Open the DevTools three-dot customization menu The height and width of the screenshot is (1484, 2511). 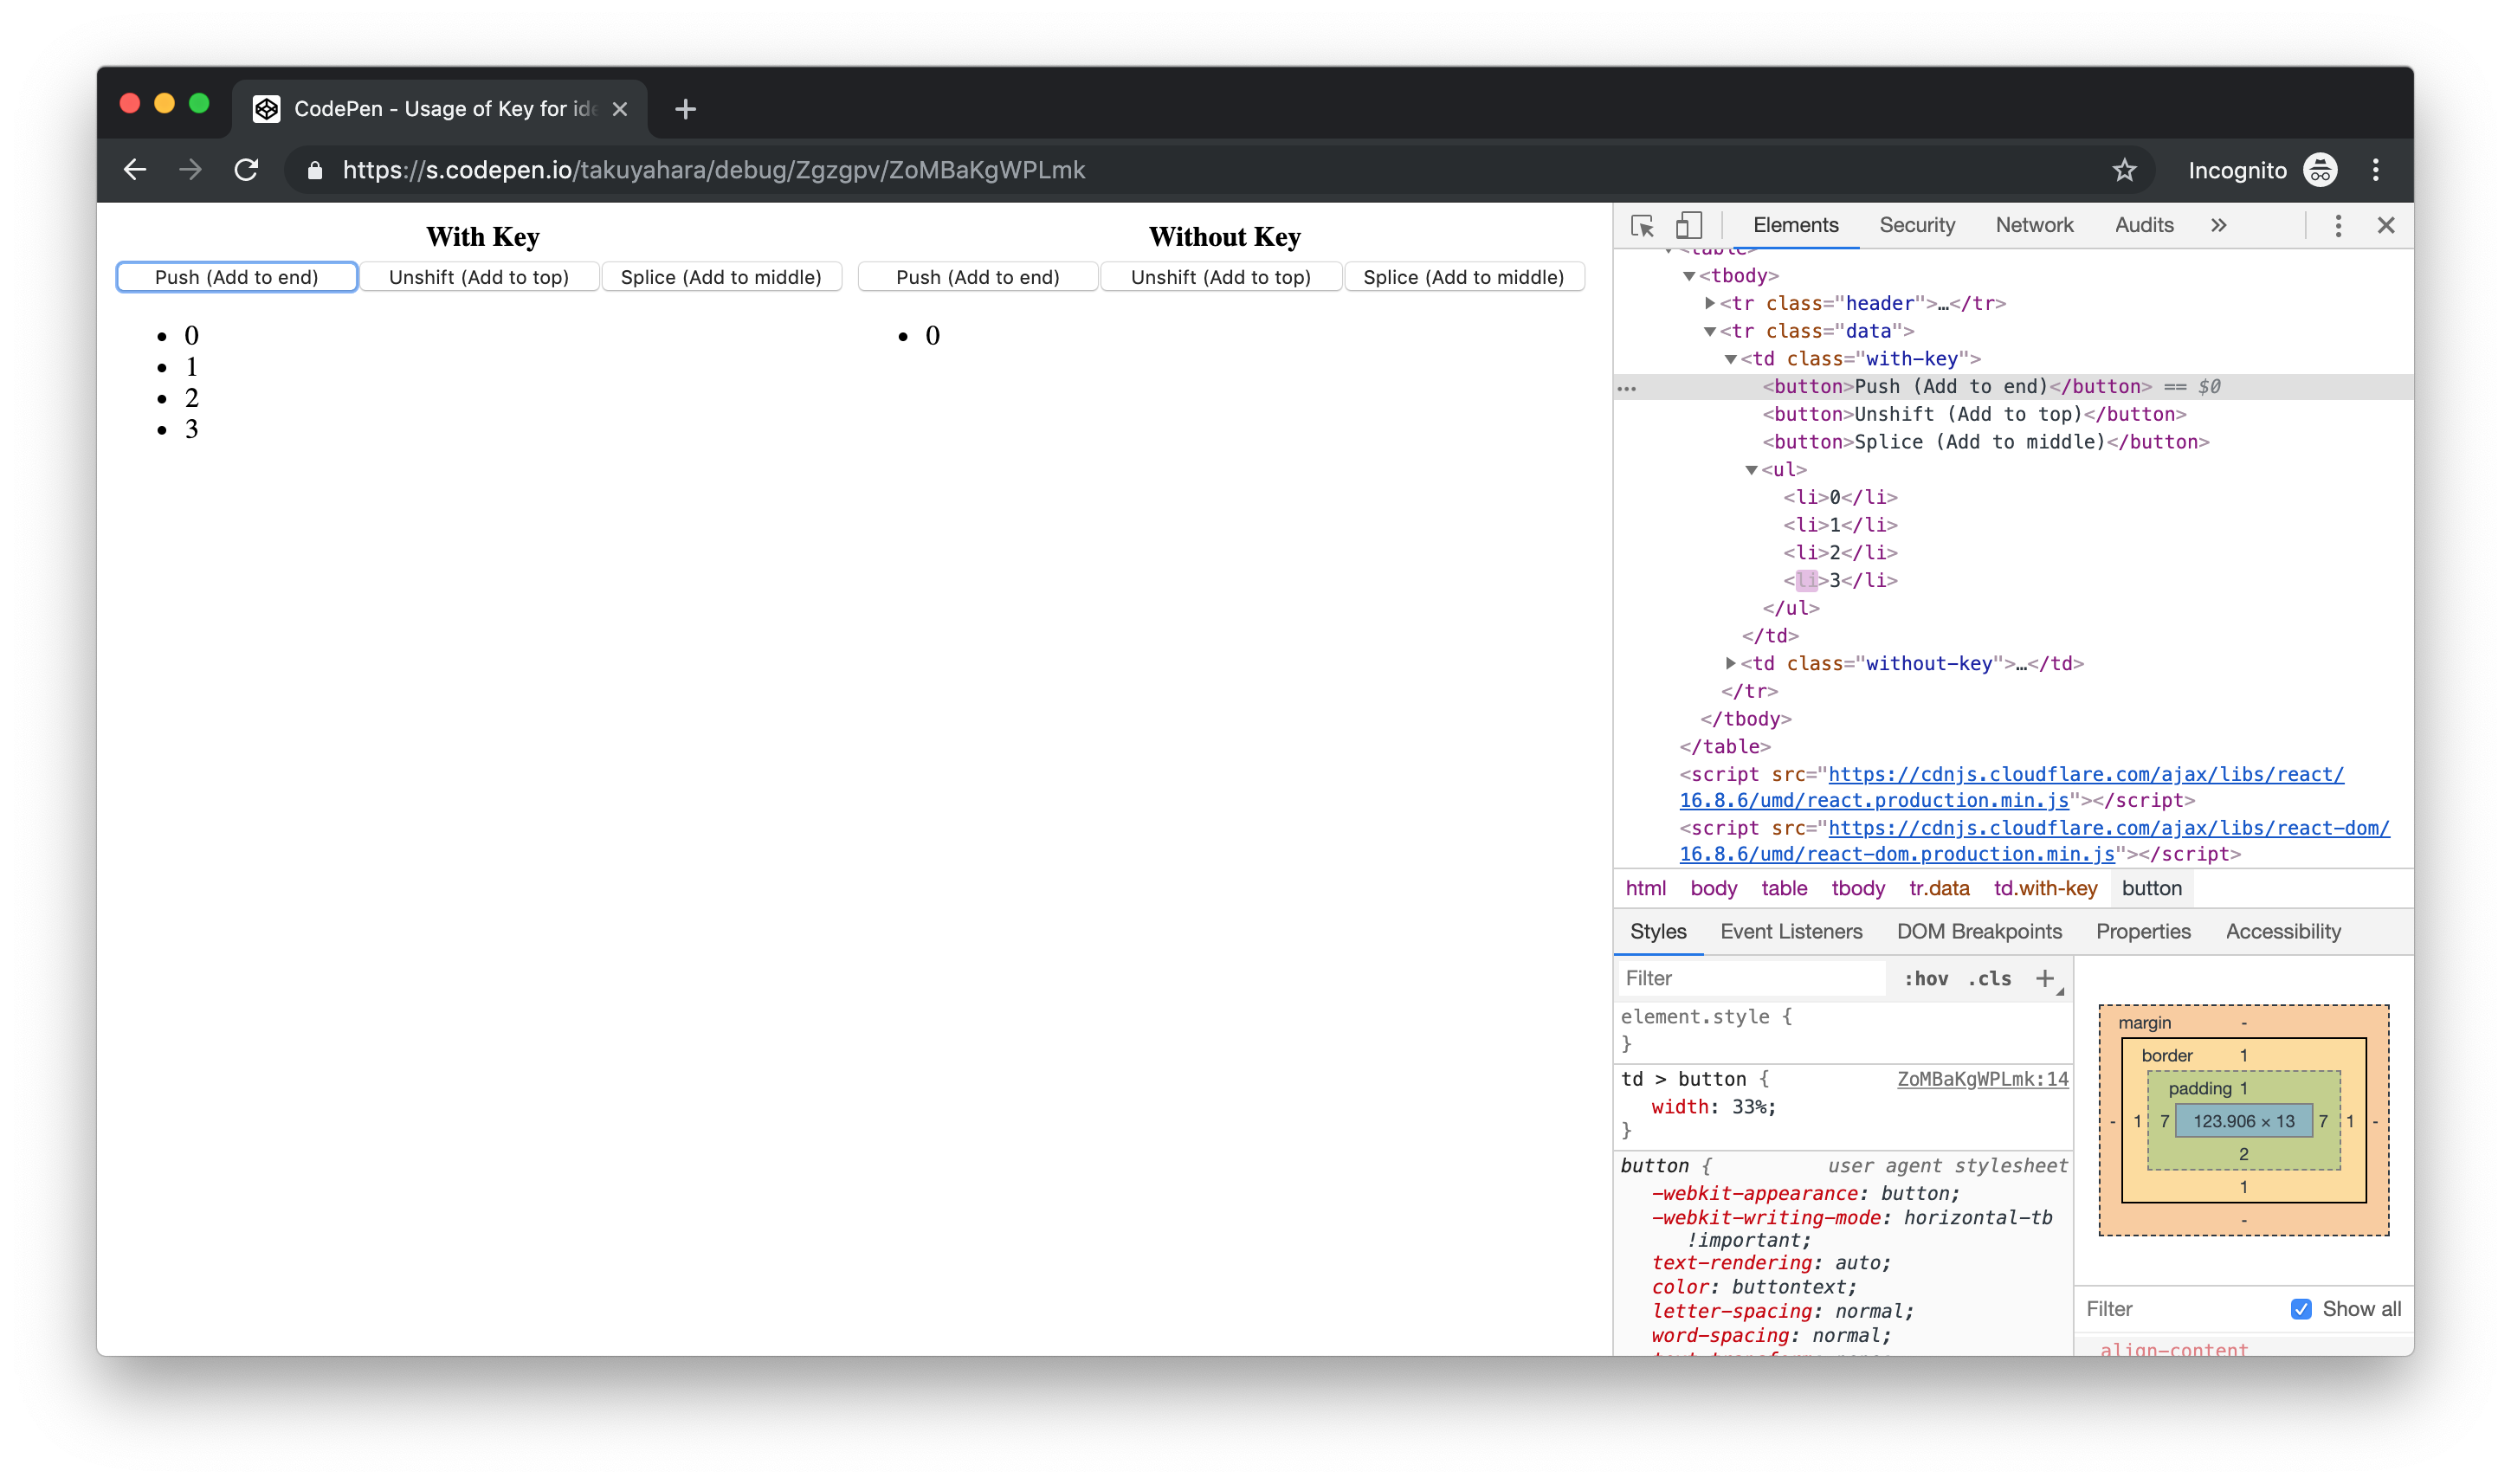coord(2338,226)
